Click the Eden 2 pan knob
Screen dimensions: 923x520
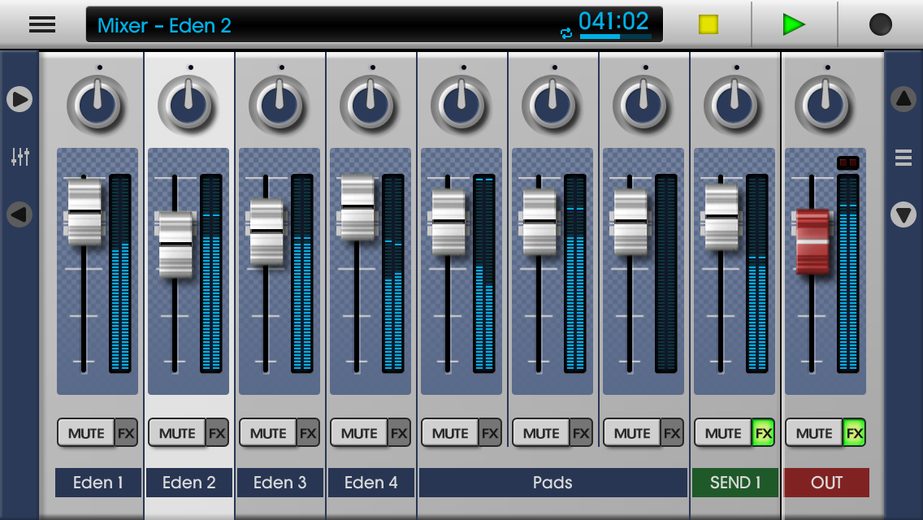[188, 105]
